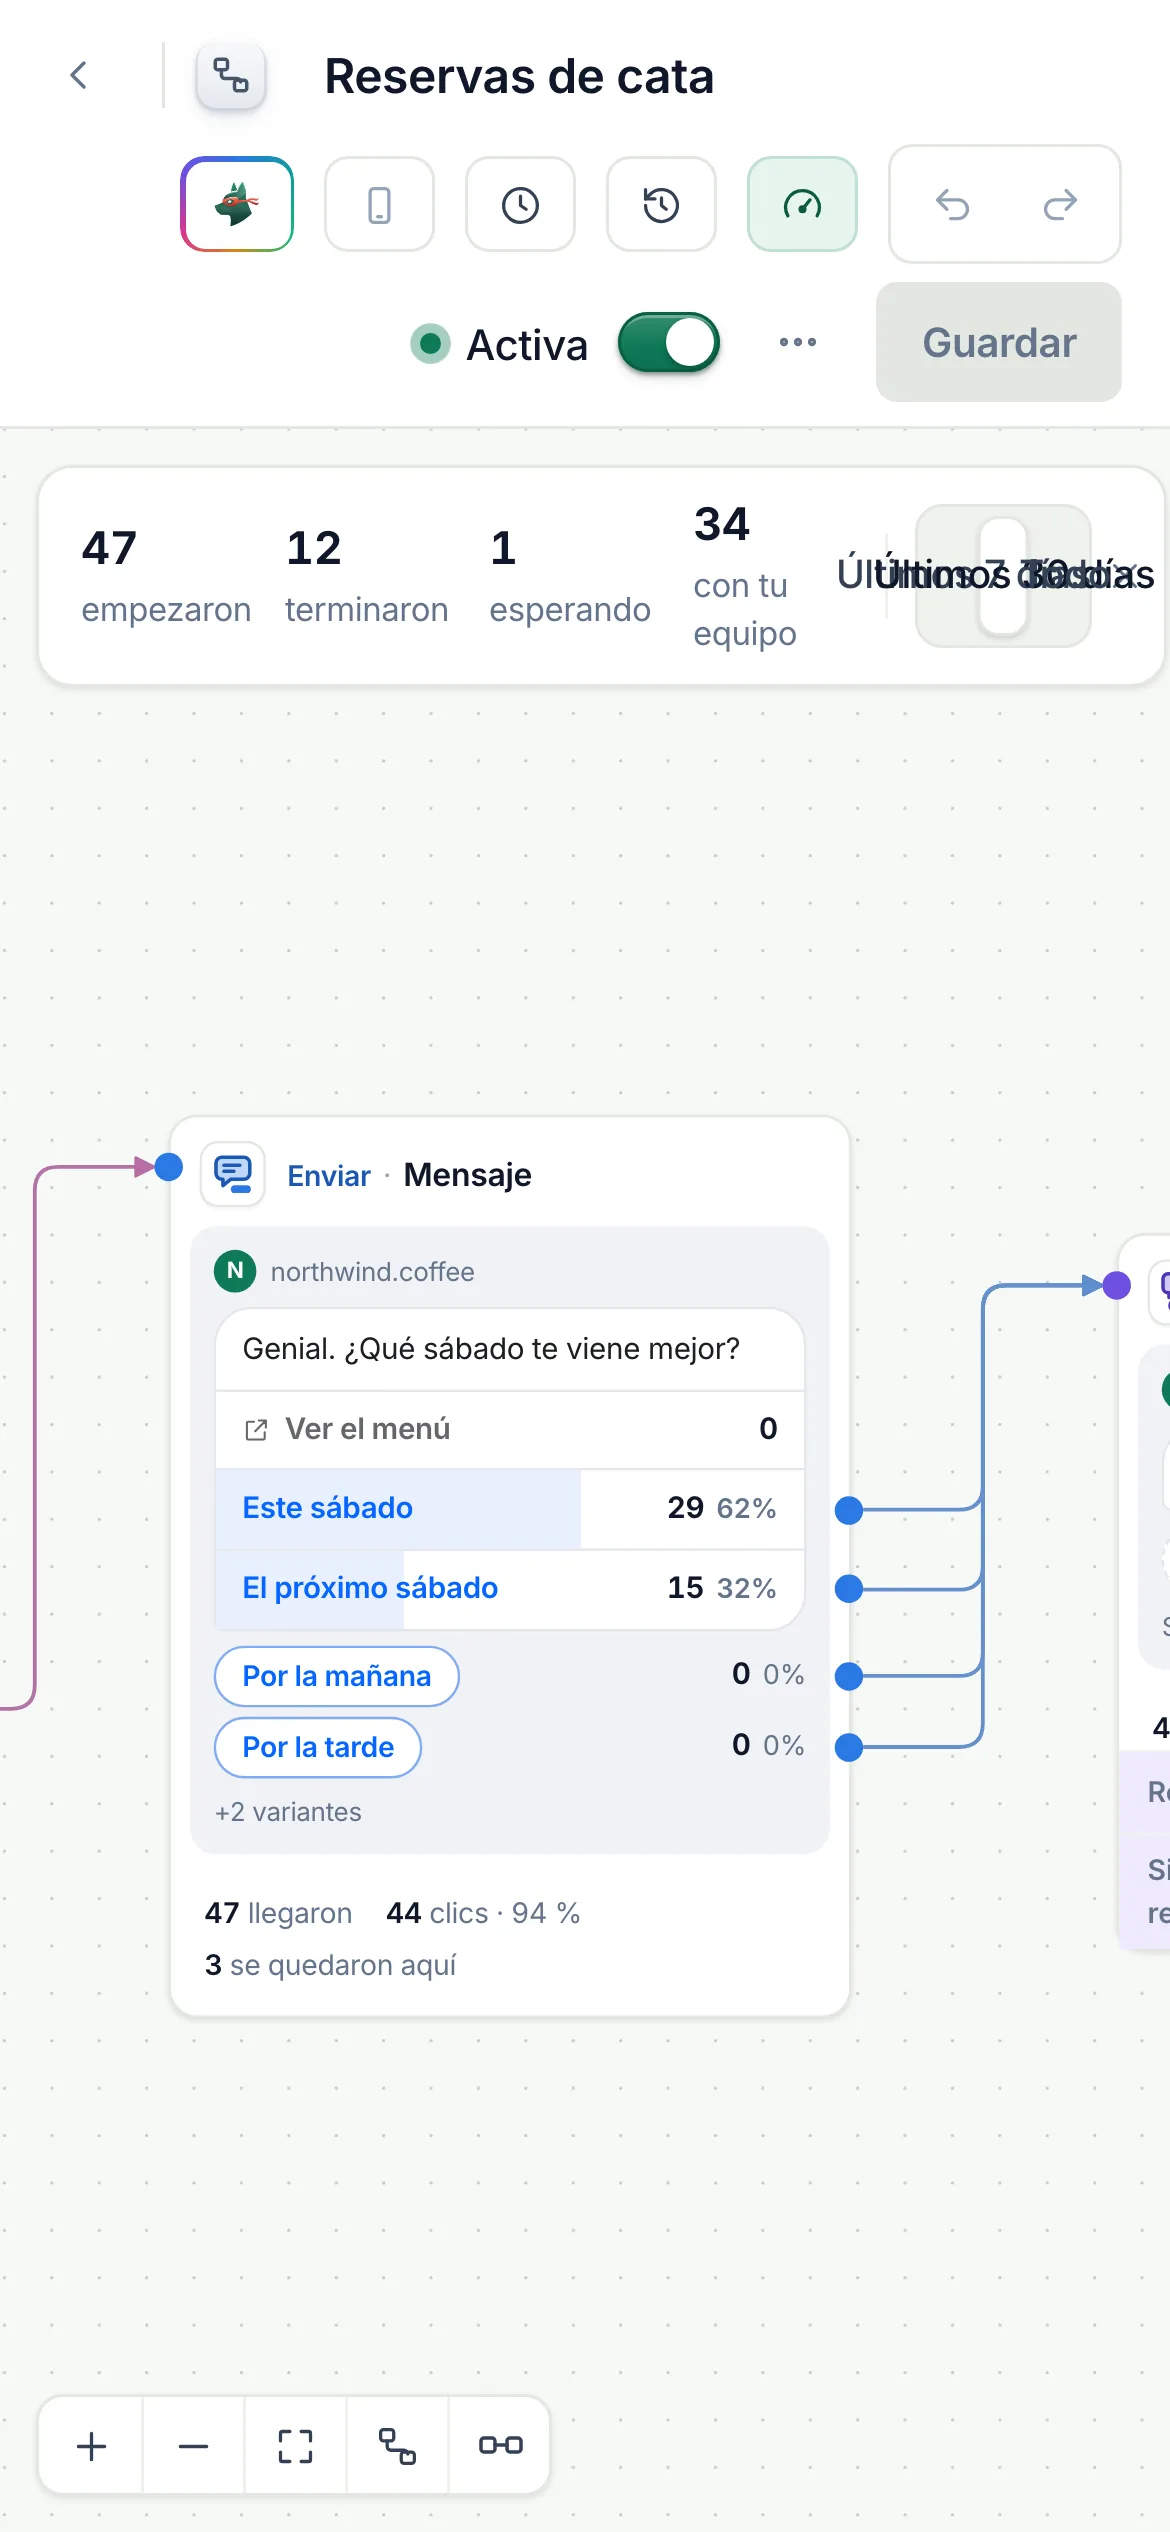This screenshot has width=1170, height=2532.
Task: Click the Guardar button
Action: (999, 342)
